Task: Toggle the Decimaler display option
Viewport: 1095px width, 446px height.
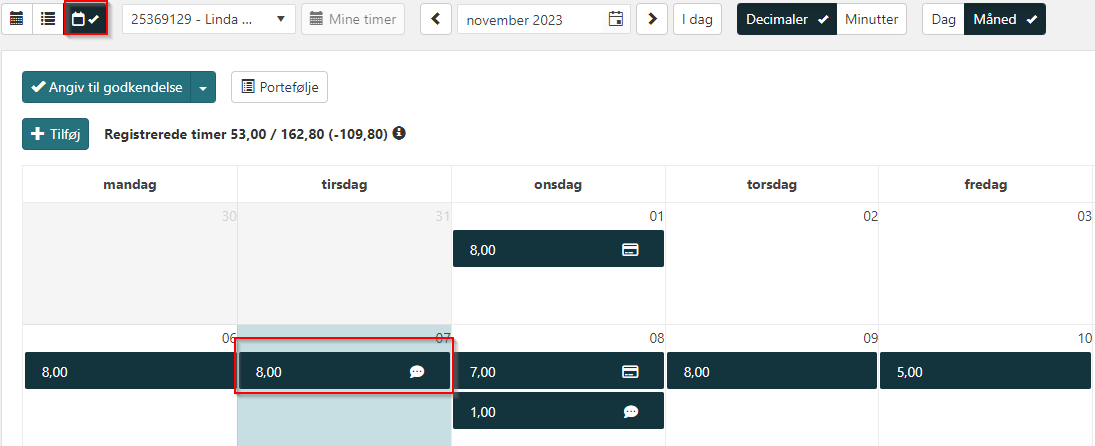Action: (x=787, y=19)
